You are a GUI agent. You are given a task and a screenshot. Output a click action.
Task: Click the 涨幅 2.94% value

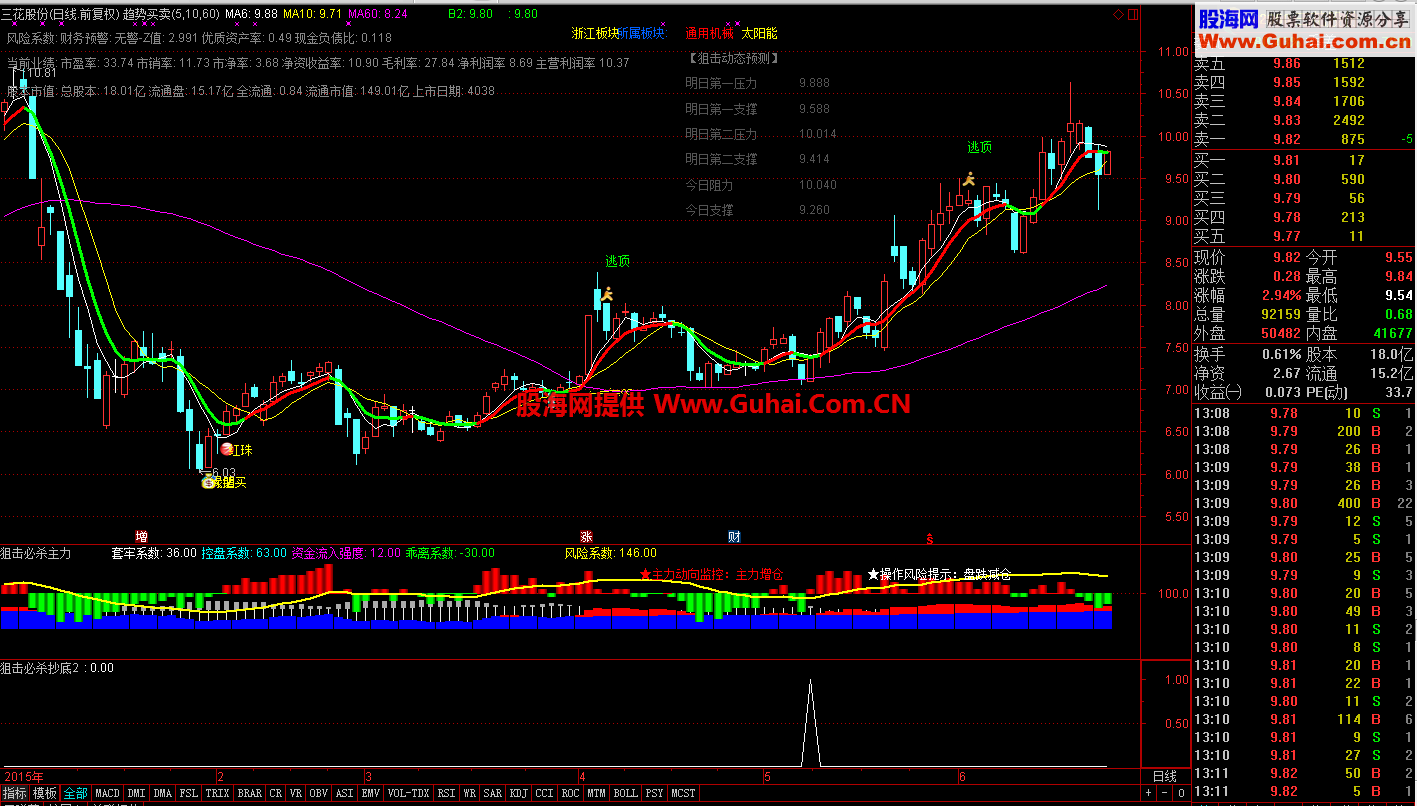[x=1280, y=295]
